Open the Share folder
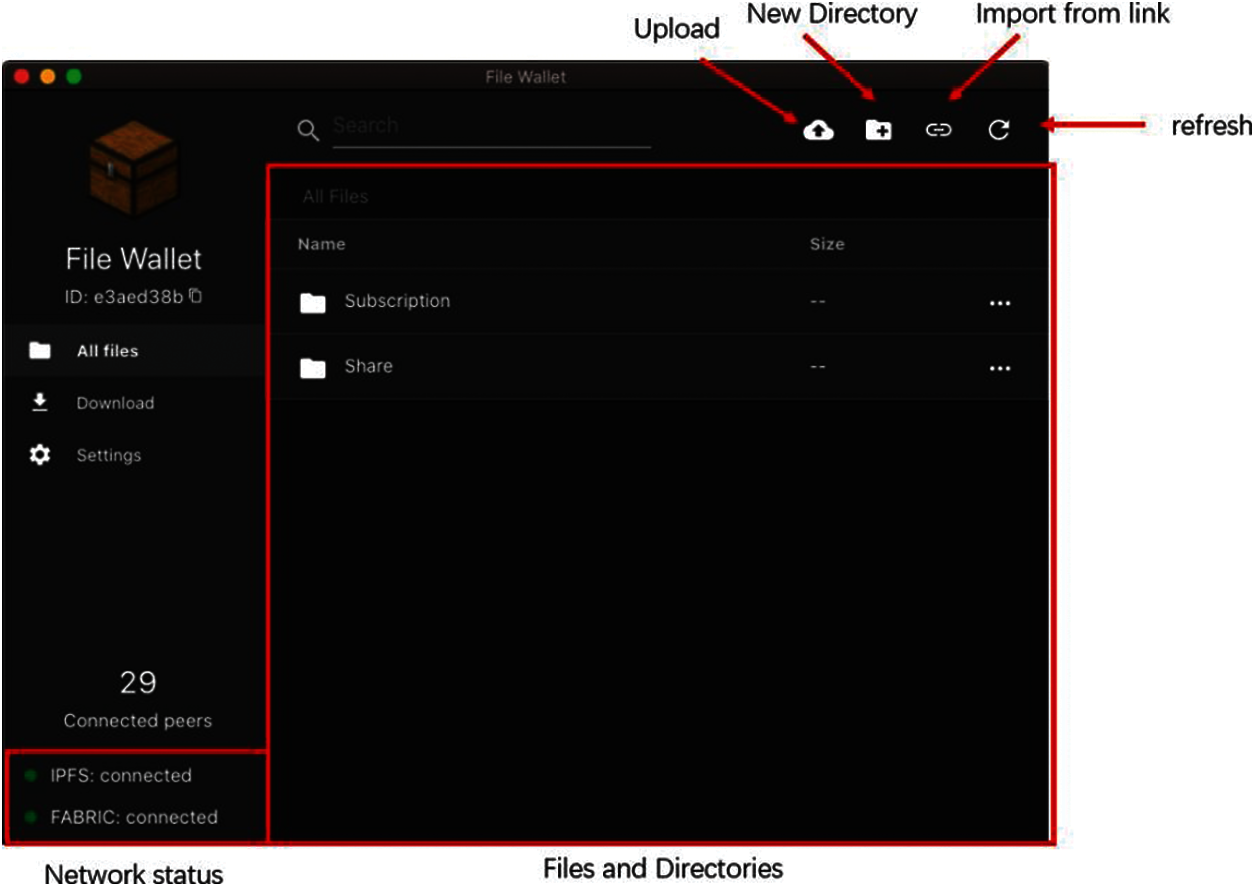The image size is (1255, 887). pos(368,366)
